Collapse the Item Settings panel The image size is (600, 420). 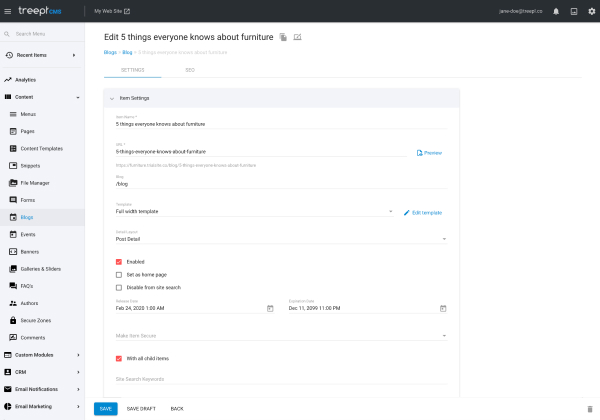112,98
